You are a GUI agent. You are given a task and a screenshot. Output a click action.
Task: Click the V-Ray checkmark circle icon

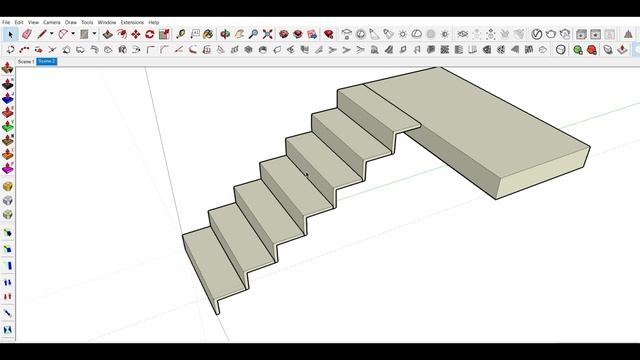[536, 34]
